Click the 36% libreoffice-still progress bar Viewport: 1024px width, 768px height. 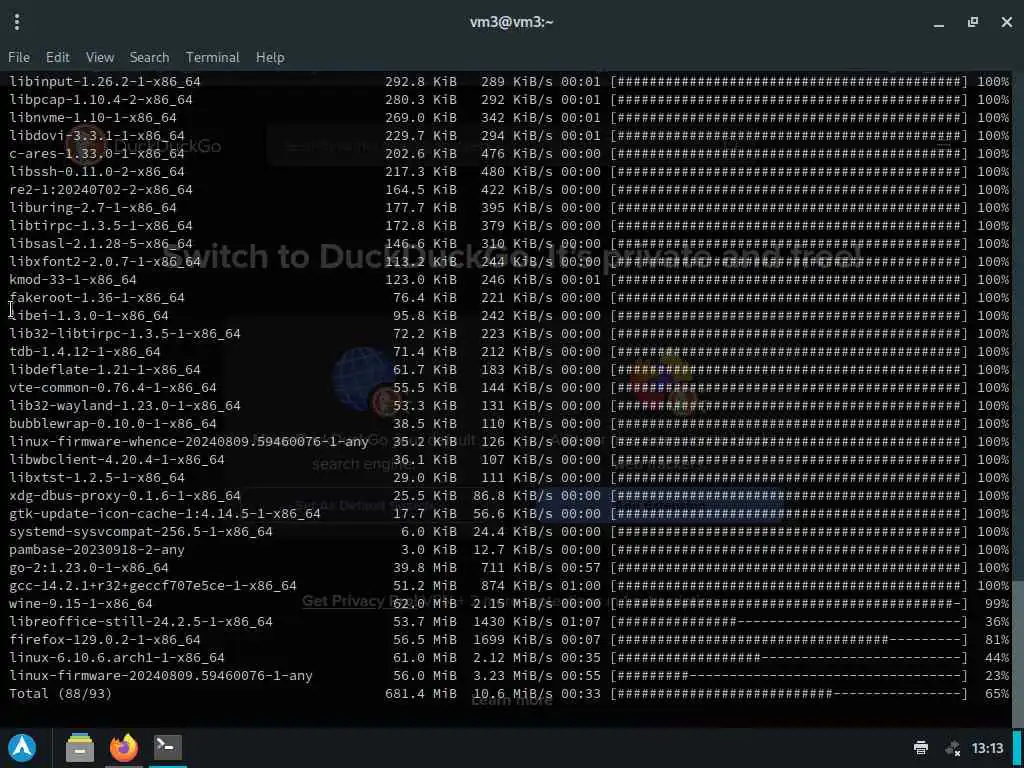(x=789, y=622)
